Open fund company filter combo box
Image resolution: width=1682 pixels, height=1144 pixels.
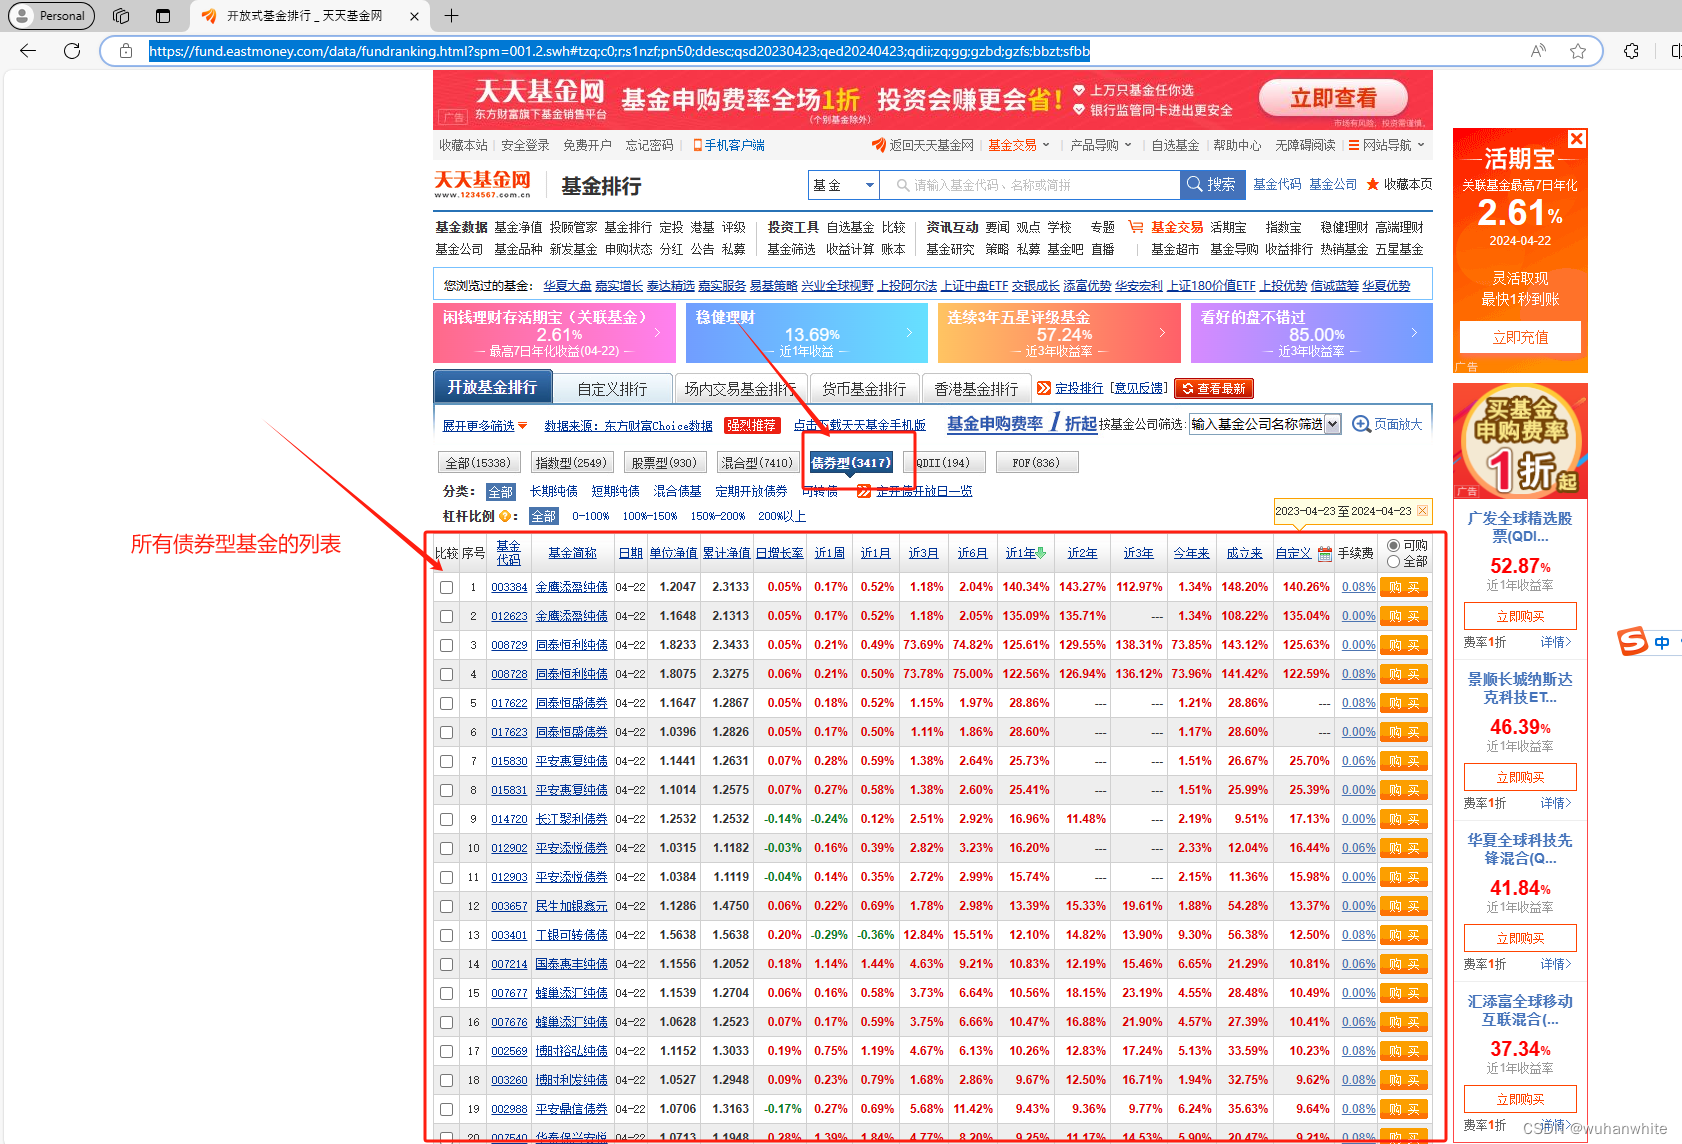[1264, 424]
